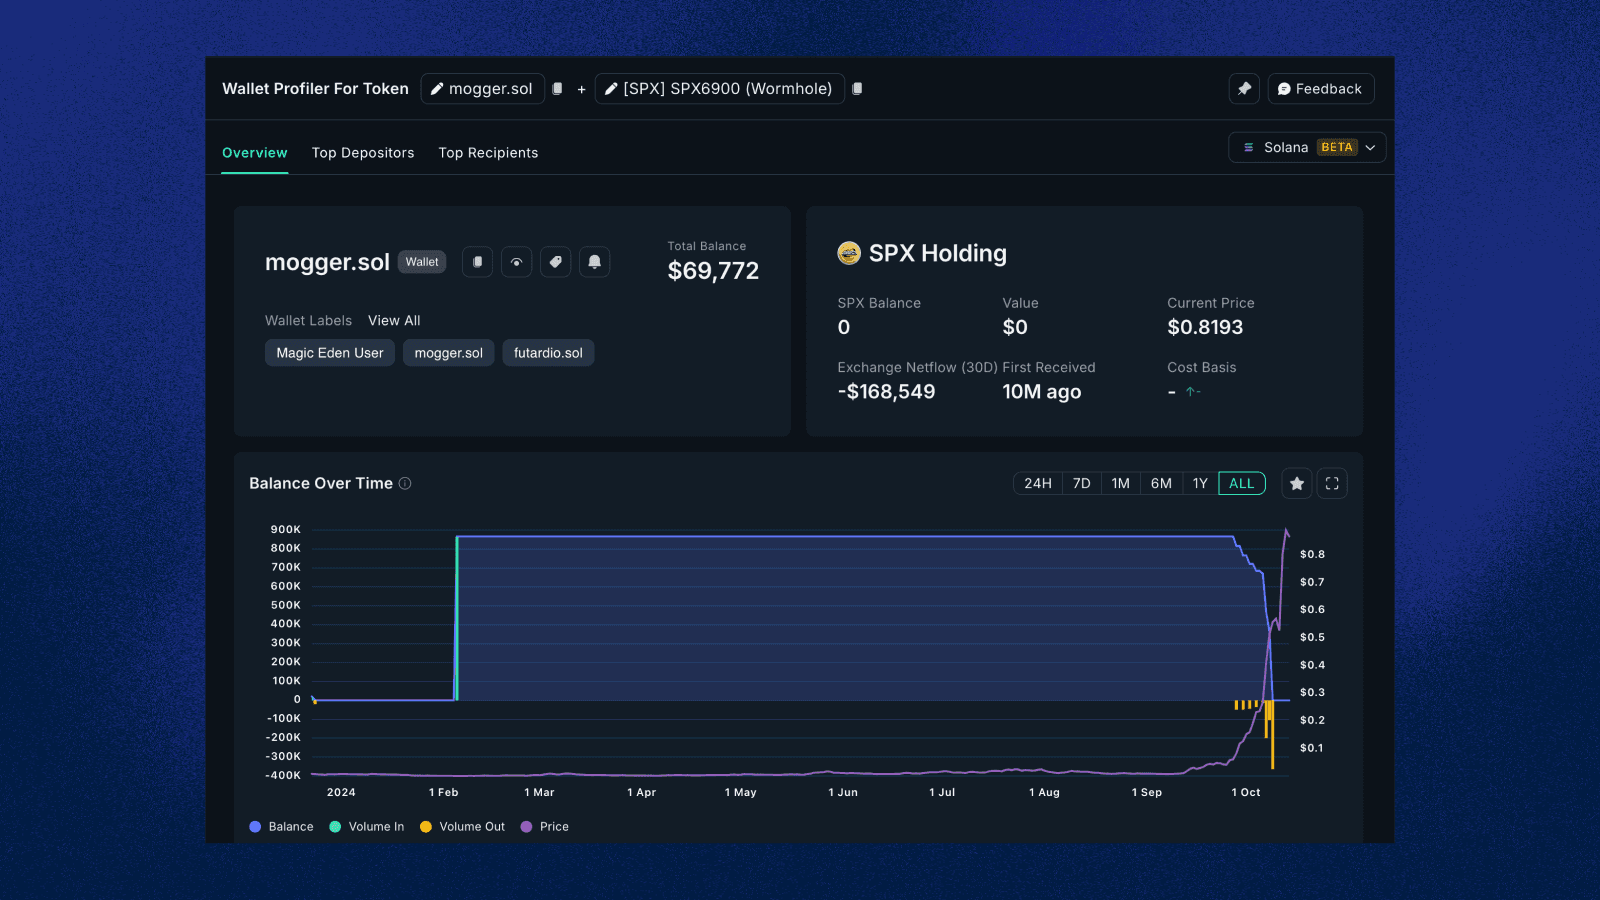Click the Current Price value $0.8193

point(1205,328)
